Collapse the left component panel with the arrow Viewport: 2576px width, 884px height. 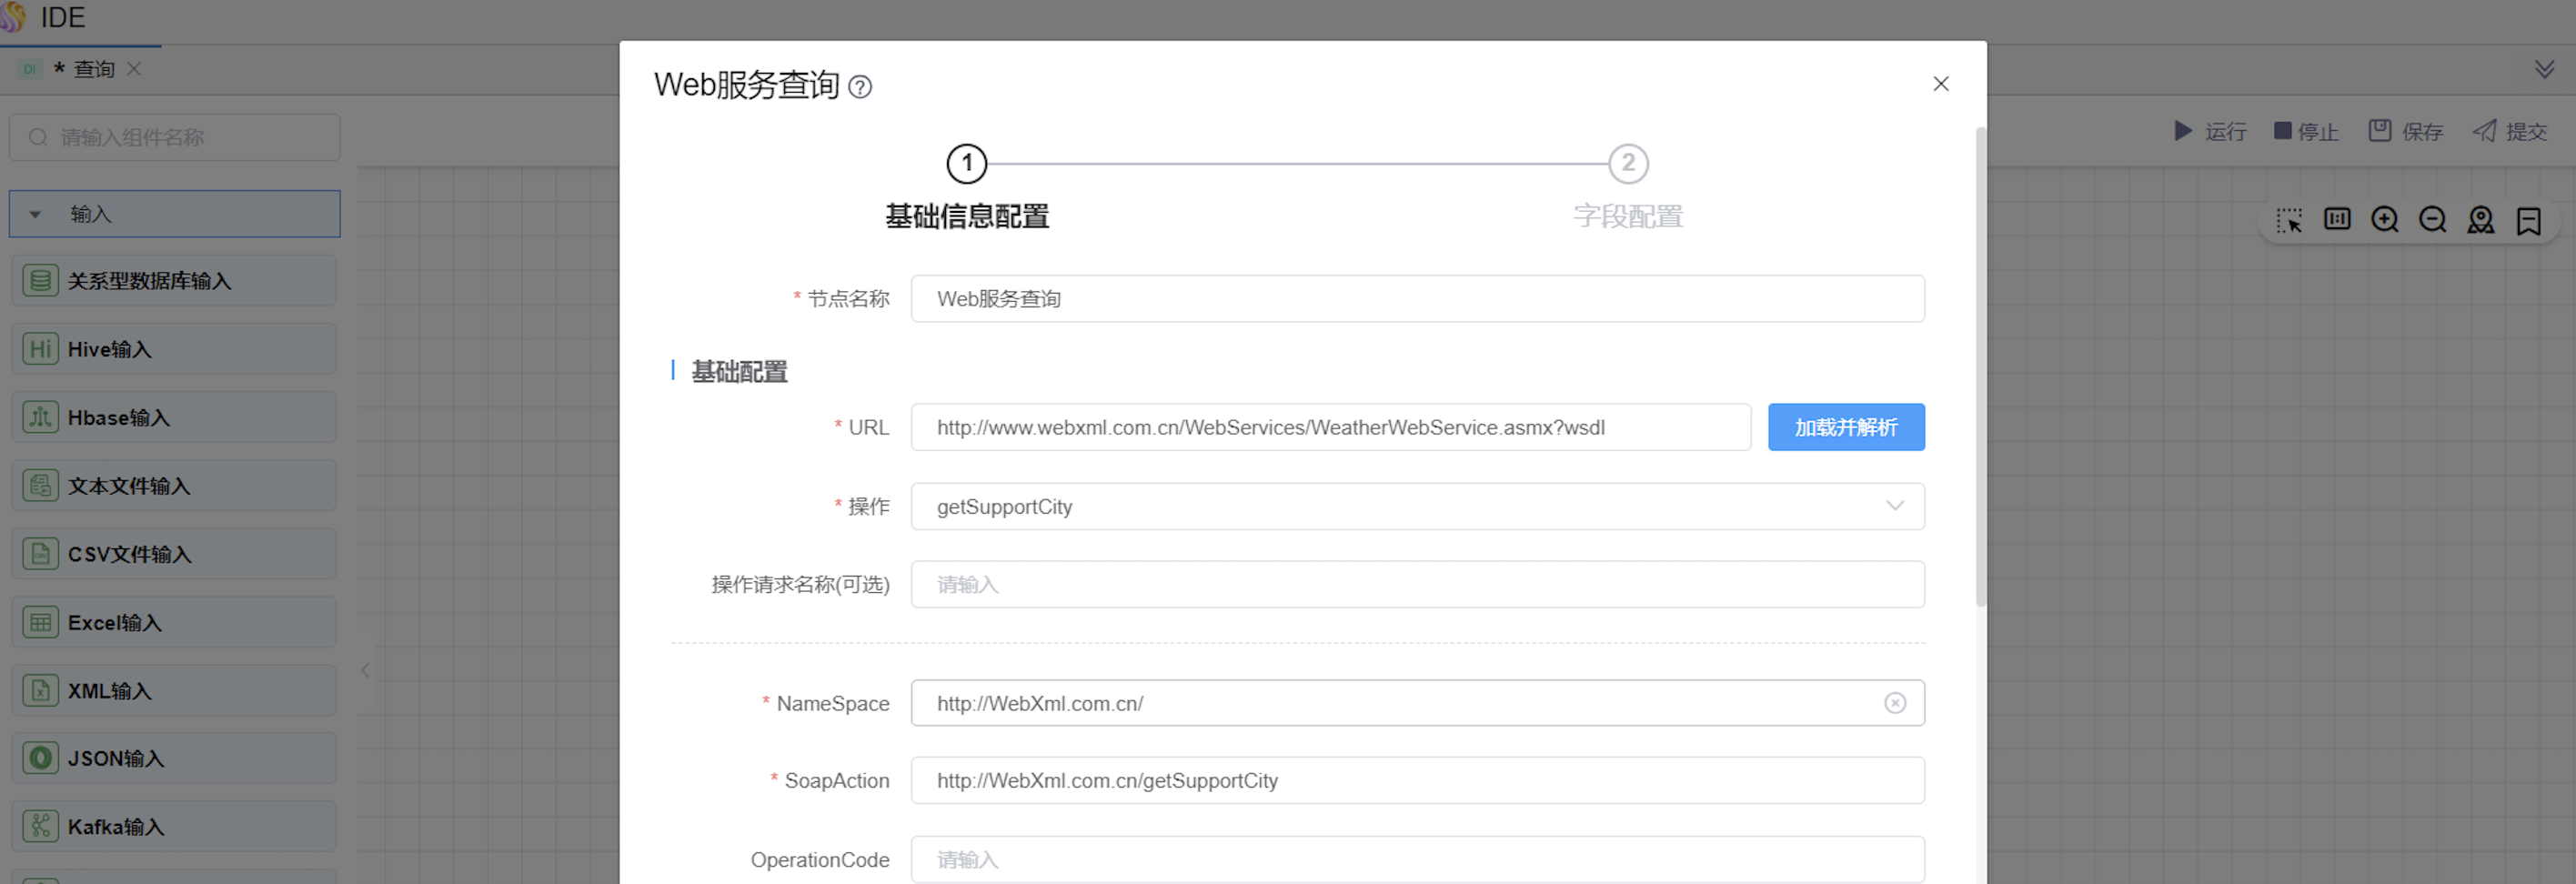tap(366, 671)
